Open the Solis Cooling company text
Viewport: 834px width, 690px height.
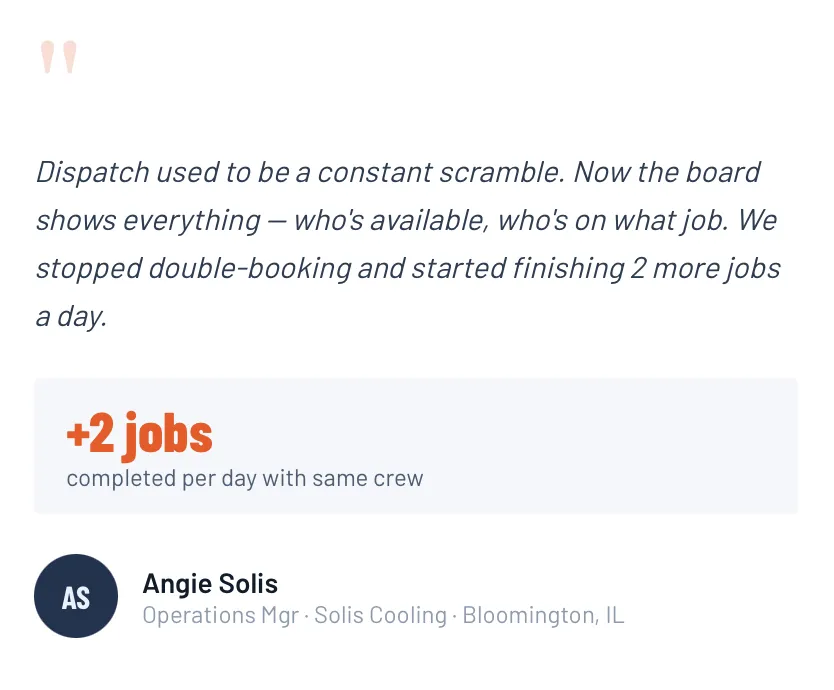(380, 615)
